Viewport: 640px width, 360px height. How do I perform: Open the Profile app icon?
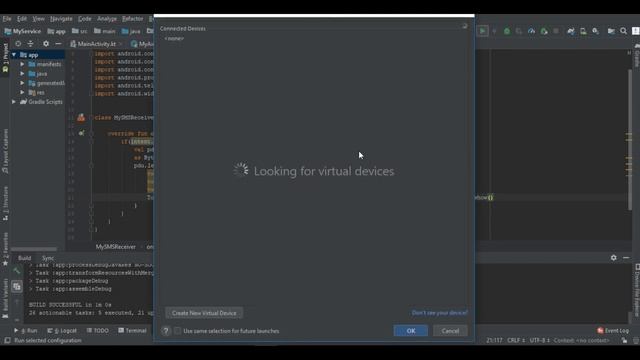tap(531, 31)
